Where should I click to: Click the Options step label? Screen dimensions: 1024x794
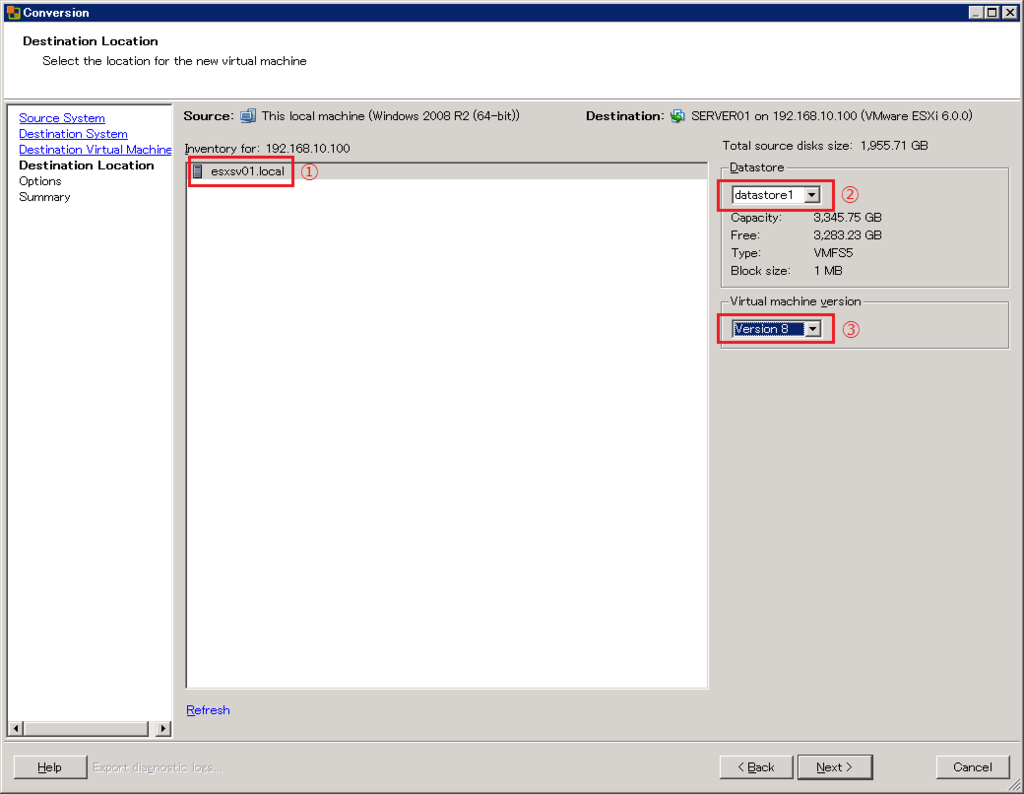point(40,181)
